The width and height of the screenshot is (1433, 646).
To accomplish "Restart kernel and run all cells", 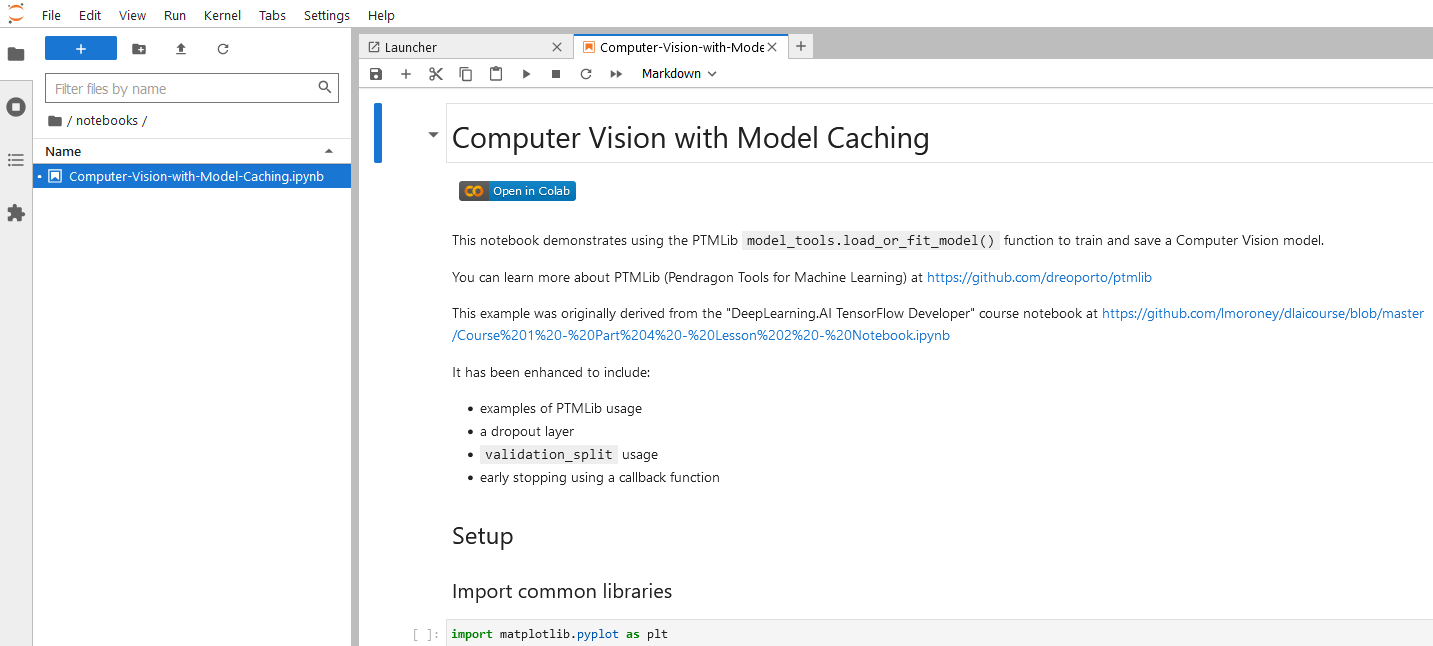I will pos(616,74).
